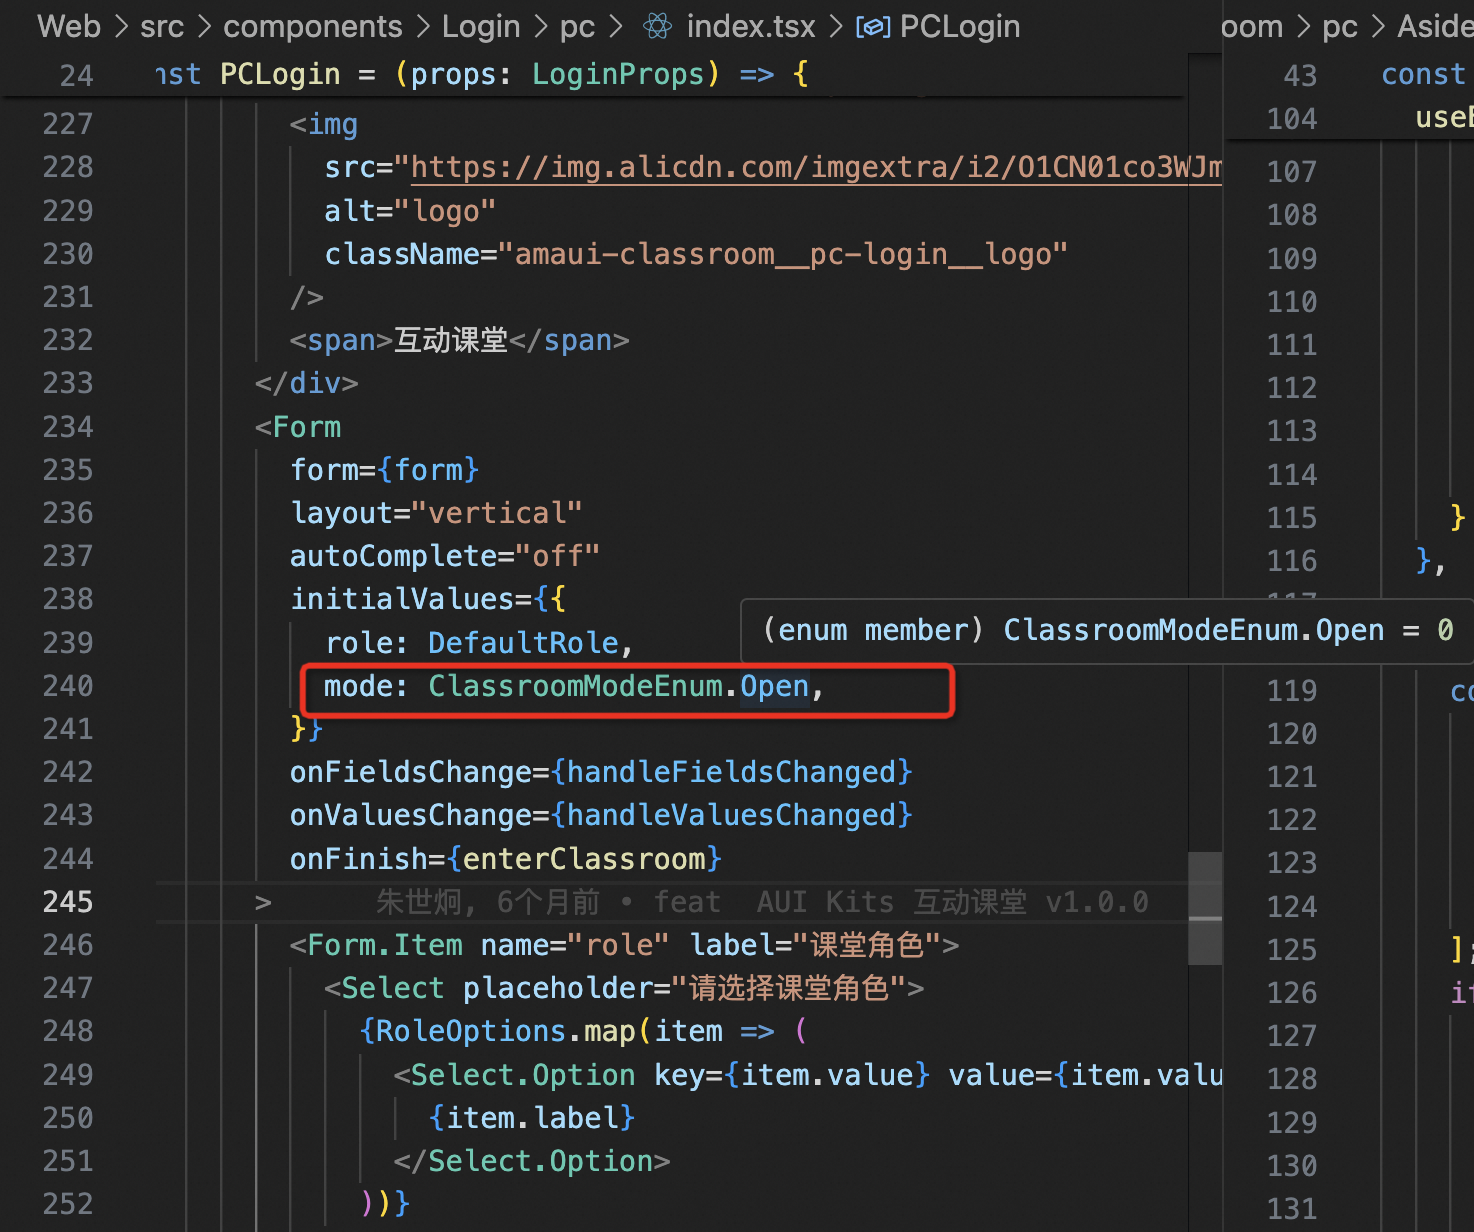Click the git blame annotation on line 245
The image size is (1474, 1232).
[x=762, y=902]
